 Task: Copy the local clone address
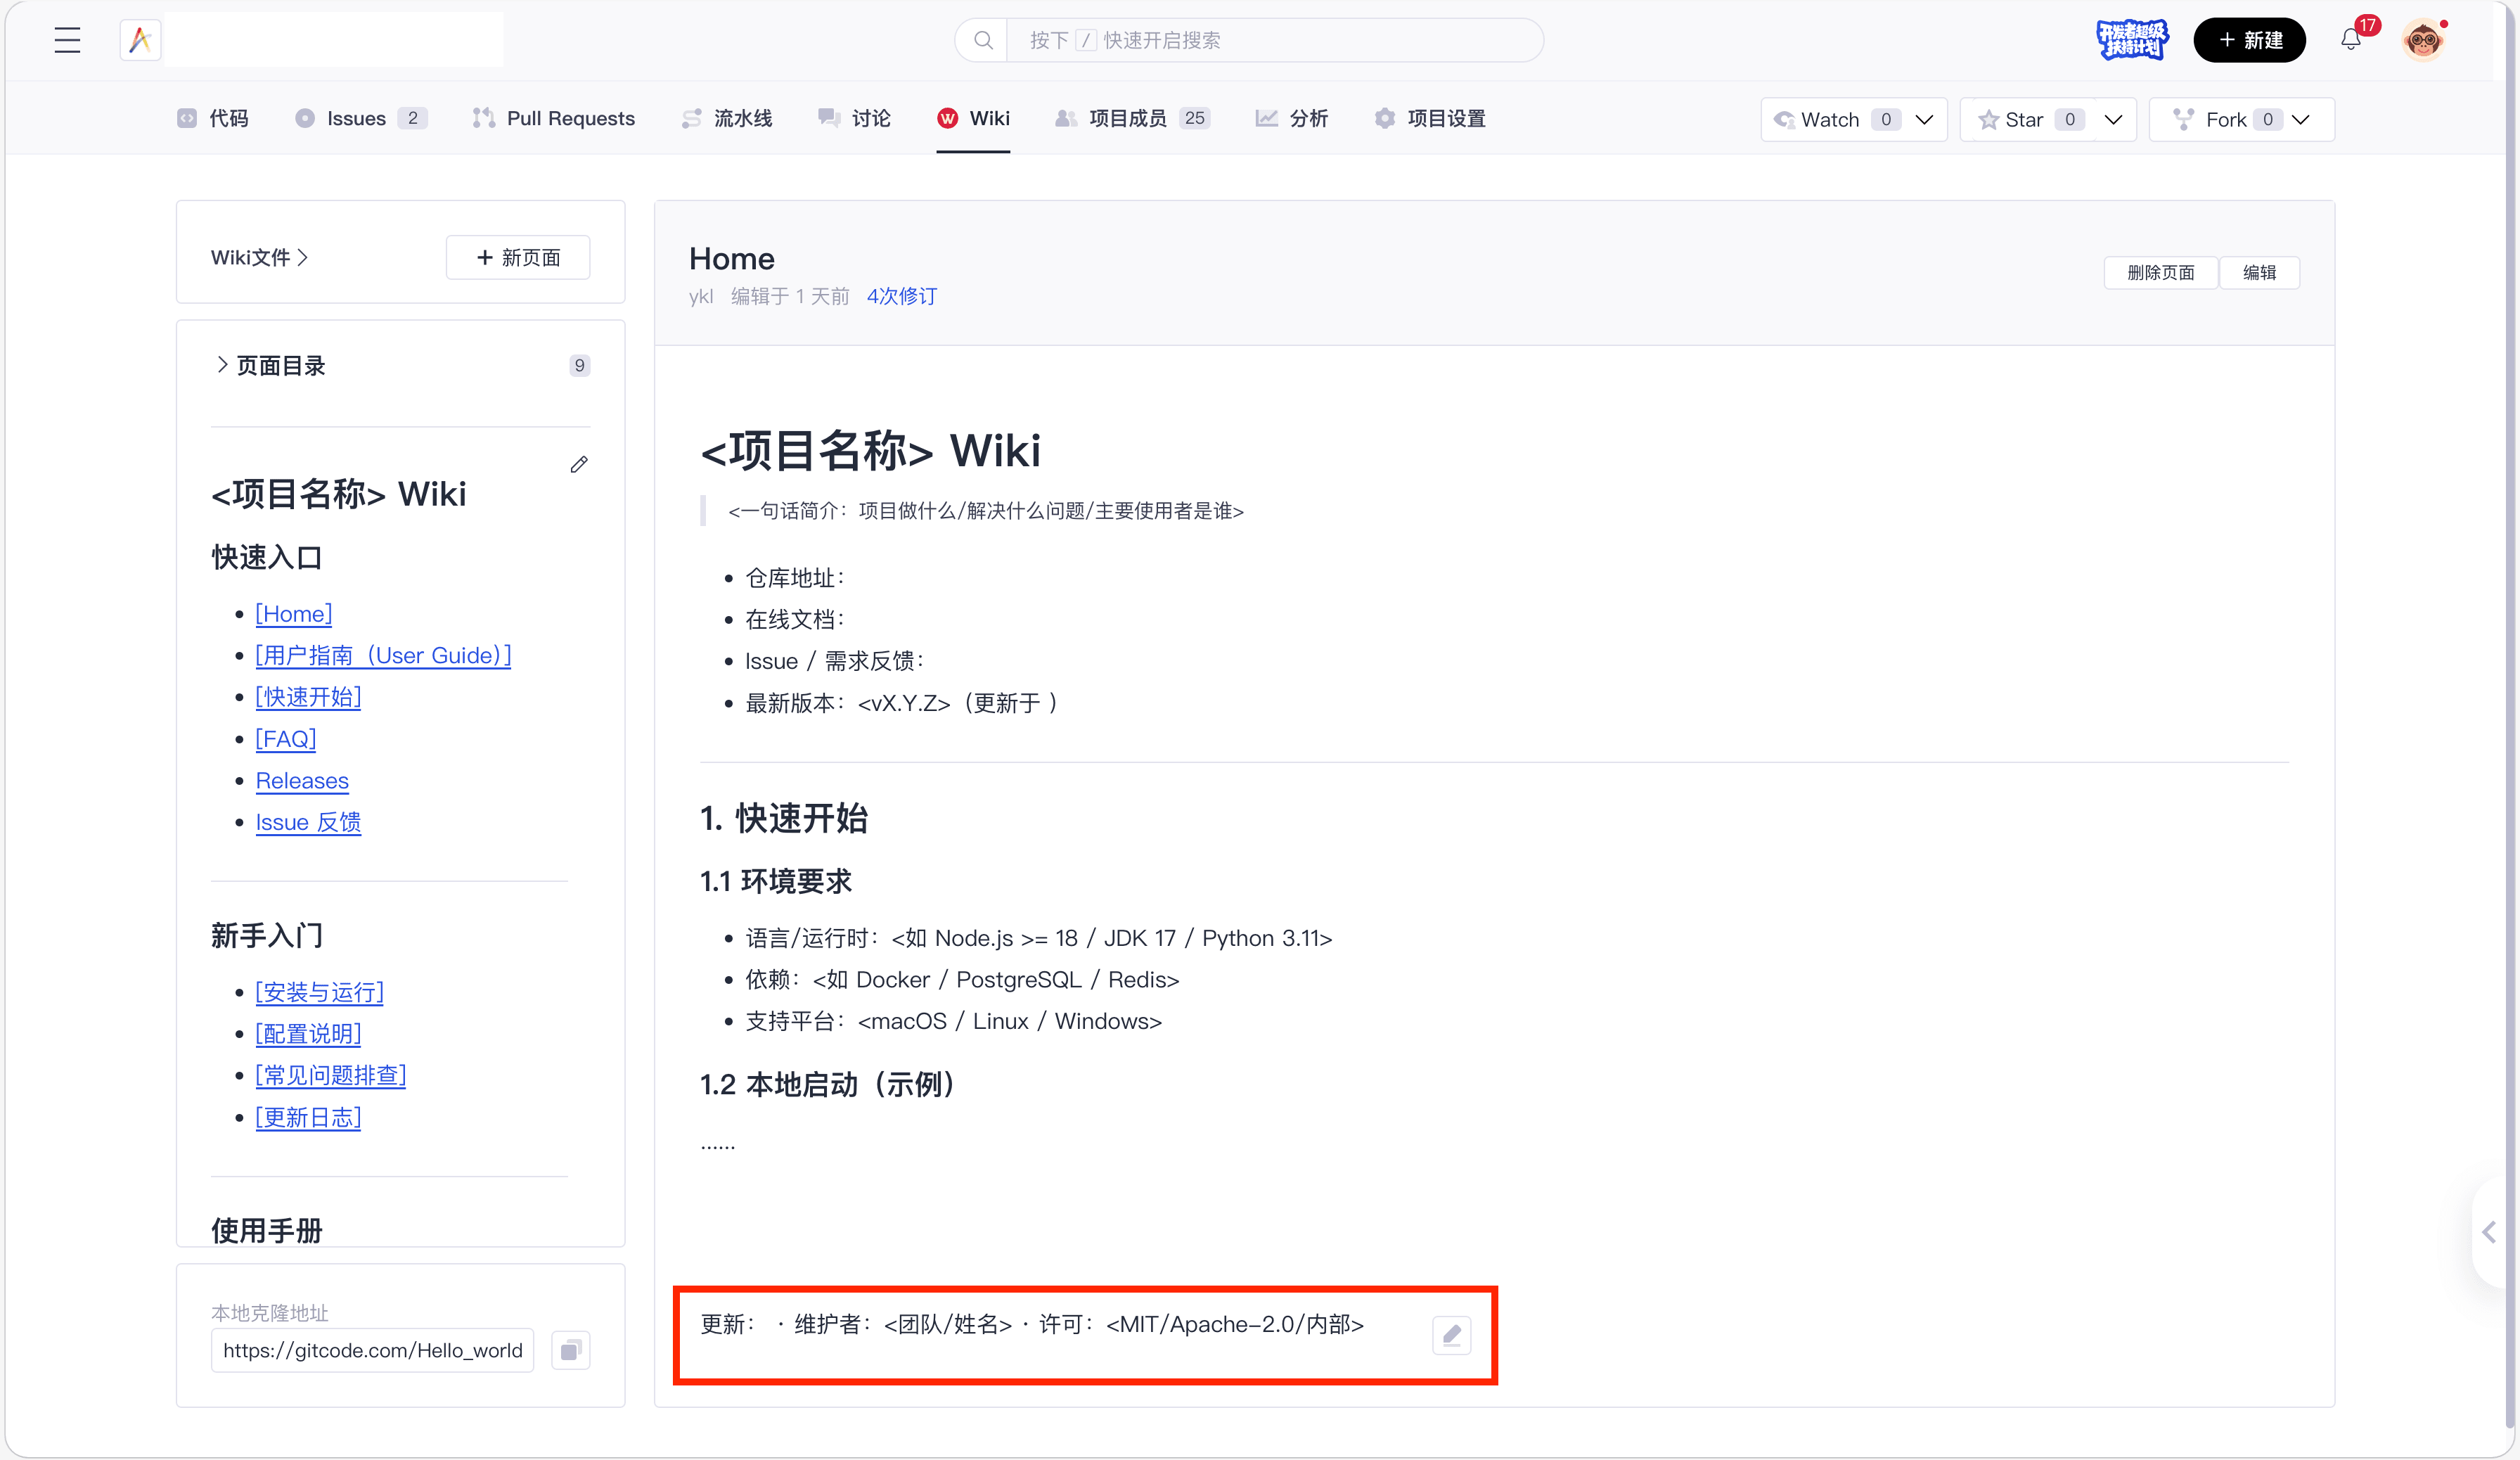(x=571, y=1350)
